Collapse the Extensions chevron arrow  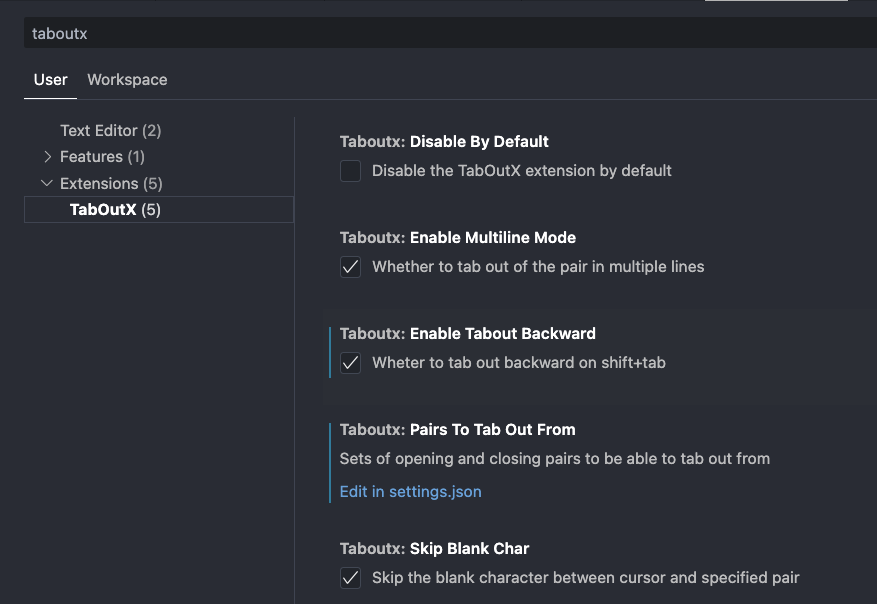[47, 184]
